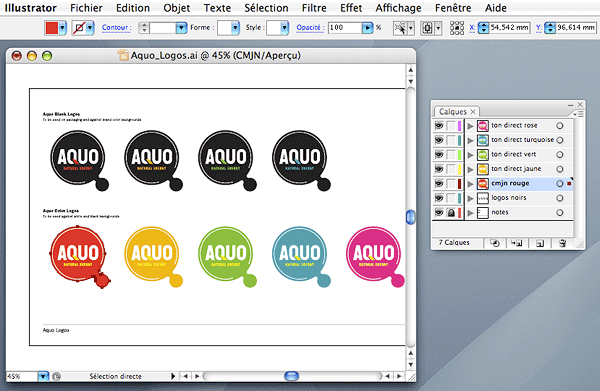600x391 pixels.
Task: Open the zoom level 45% dropdown
Action: (43, 376)
